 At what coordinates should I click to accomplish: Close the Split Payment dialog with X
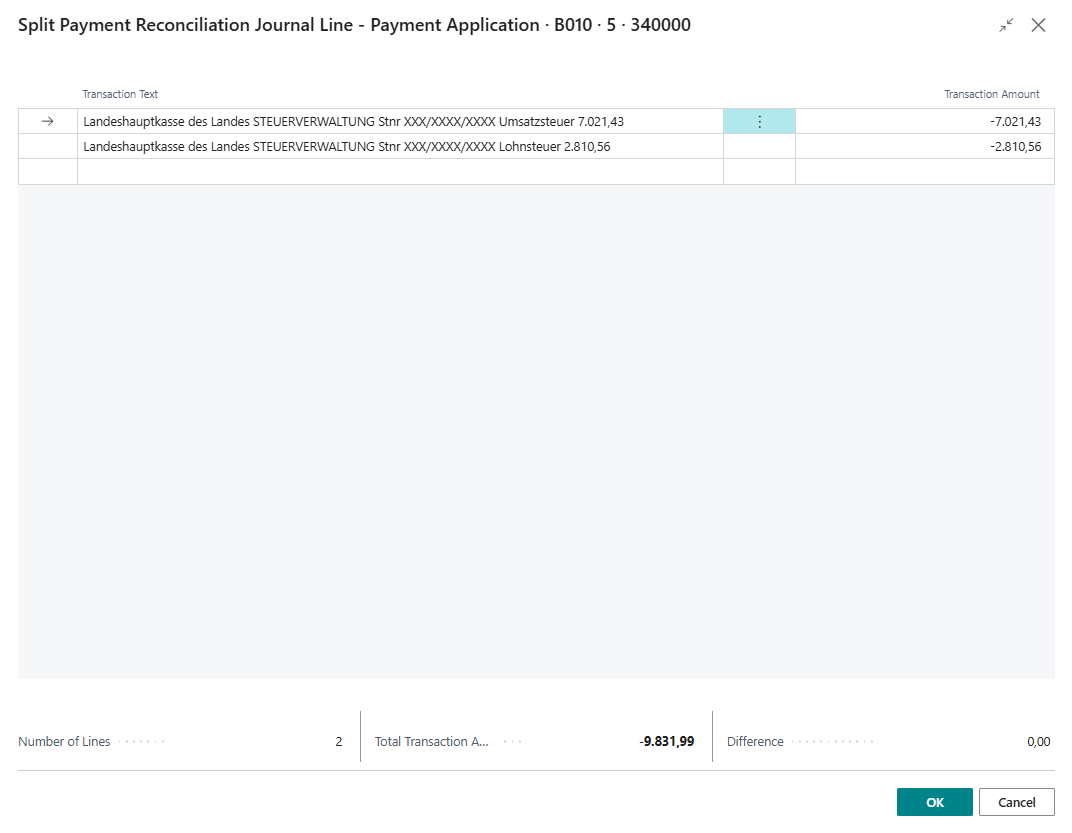[x=1039, y=25]
